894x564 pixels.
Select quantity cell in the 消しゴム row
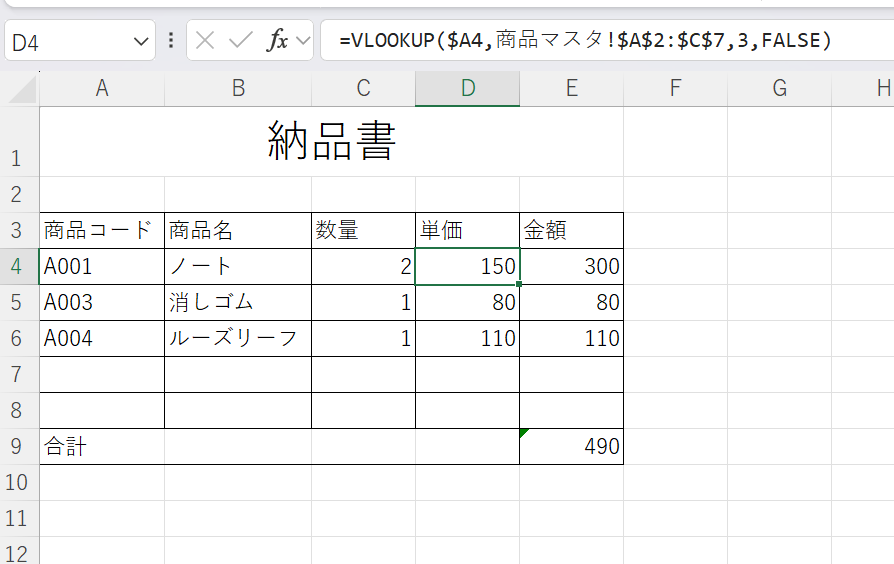click(364, 302)
